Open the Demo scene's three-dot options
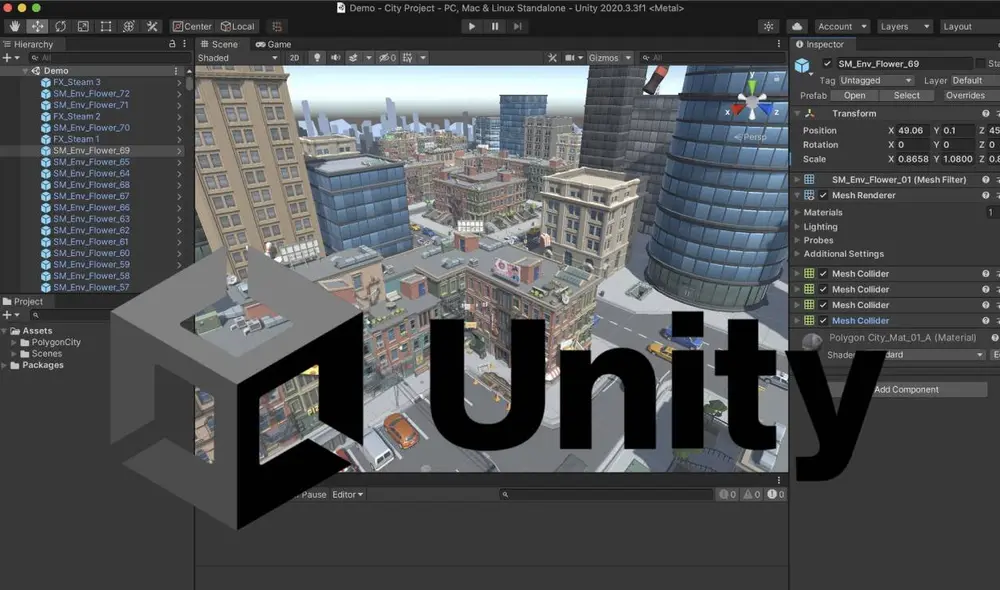This screenshot has width=1000, height=590. point(176,71)
